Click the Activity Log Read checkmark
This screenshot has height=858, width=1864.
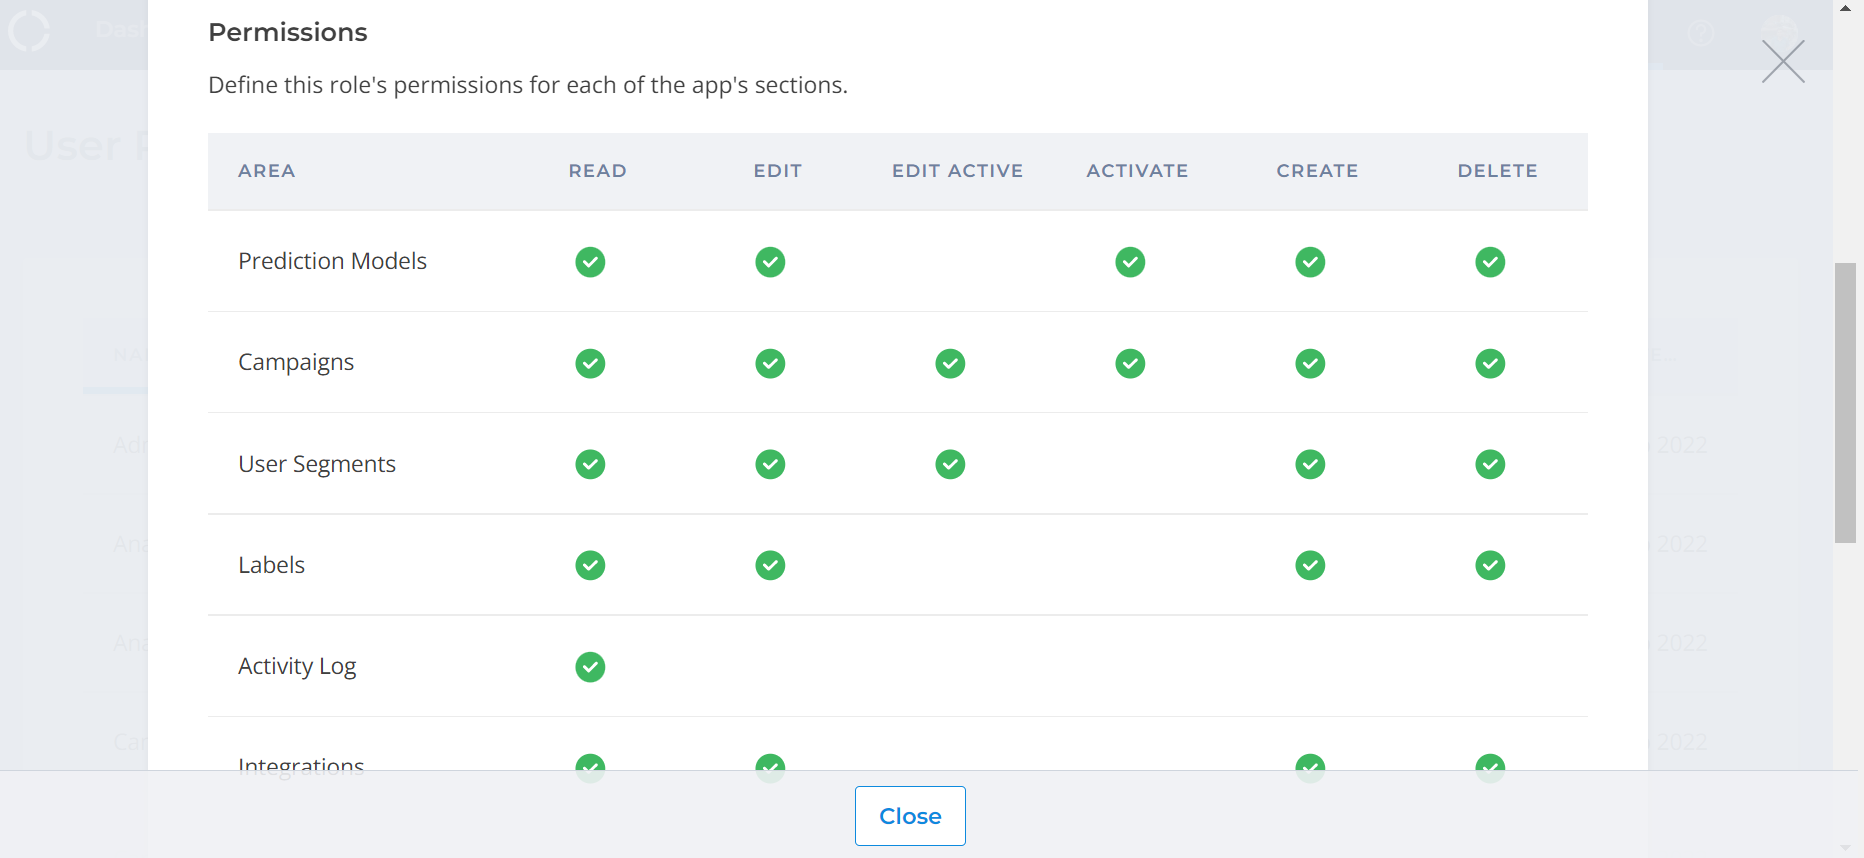[x=590, y=666]
